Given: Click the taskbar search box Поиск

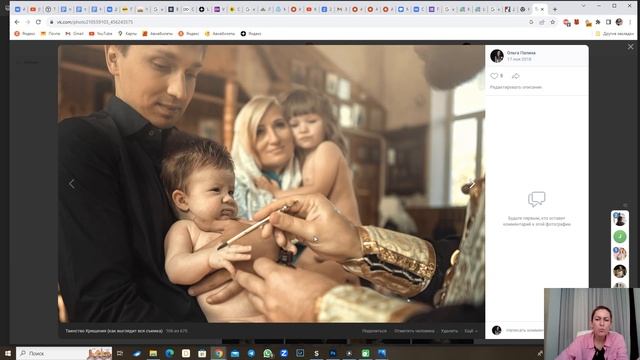Looking at the screenshot, I should [64, 353].
